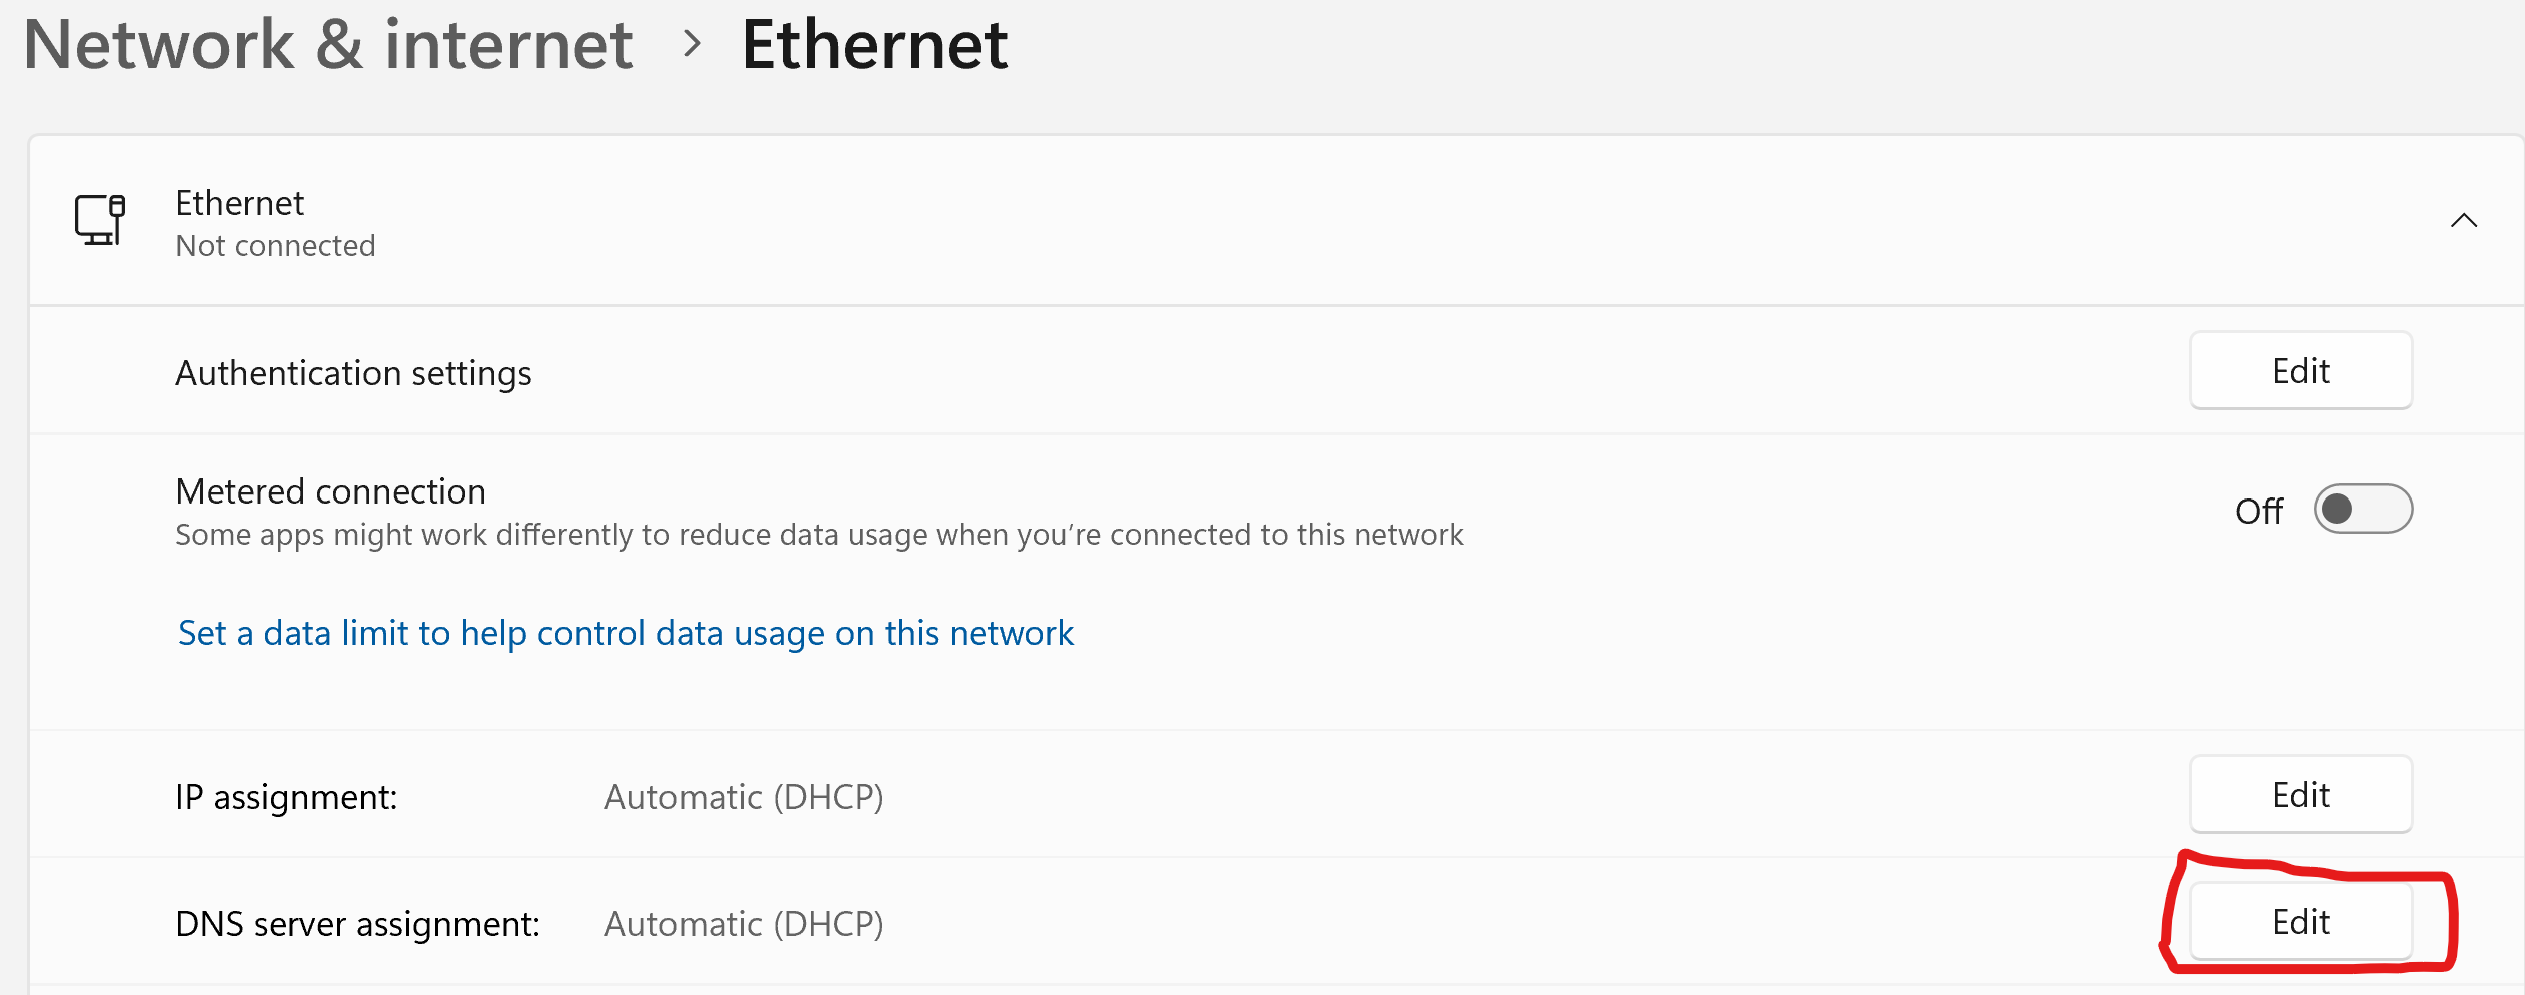
Task: Edit the IP assignment
Action: click(2300, 795)
